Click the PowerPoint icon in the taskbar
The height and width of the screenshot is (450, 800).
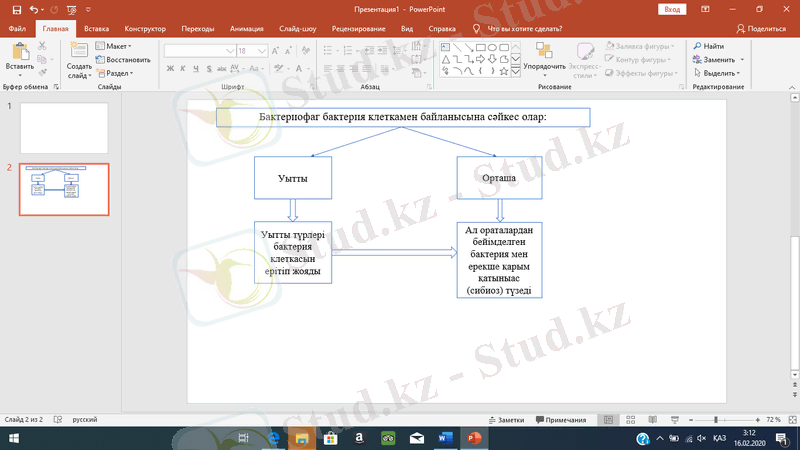[x=476, y=438]
